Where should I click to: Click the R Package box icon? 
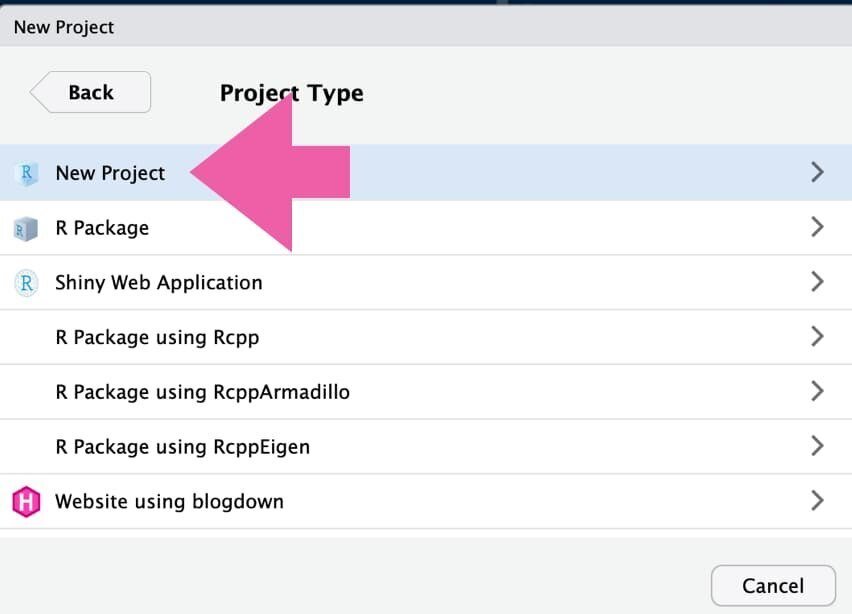tap(26, 229)
